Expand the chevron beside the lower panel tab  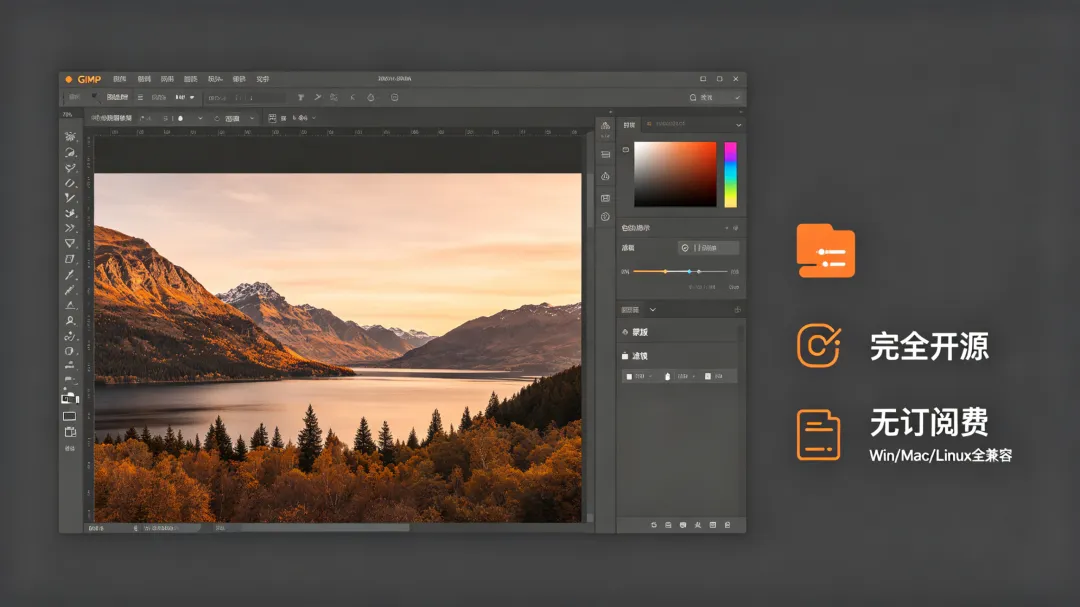(653, 310)
